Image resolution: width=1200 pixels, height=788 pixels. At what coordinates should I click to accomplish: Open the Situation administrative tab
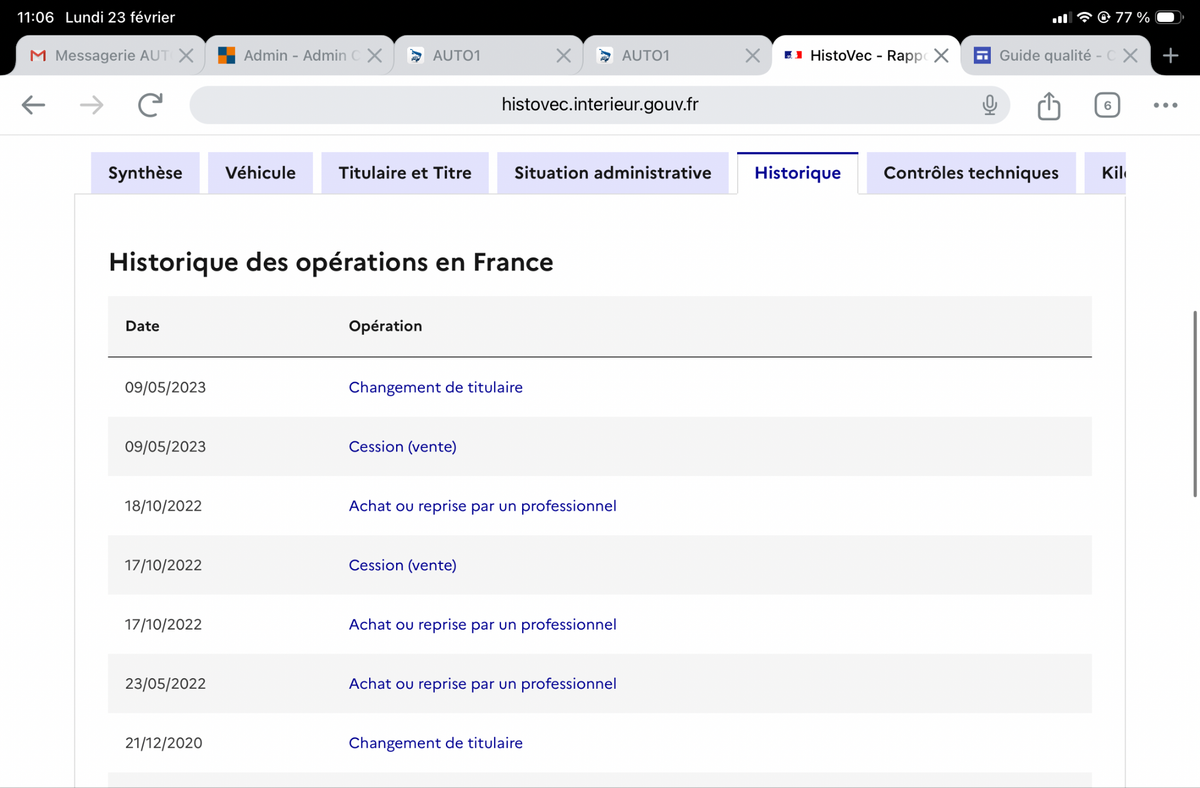[x=613, y=173]
